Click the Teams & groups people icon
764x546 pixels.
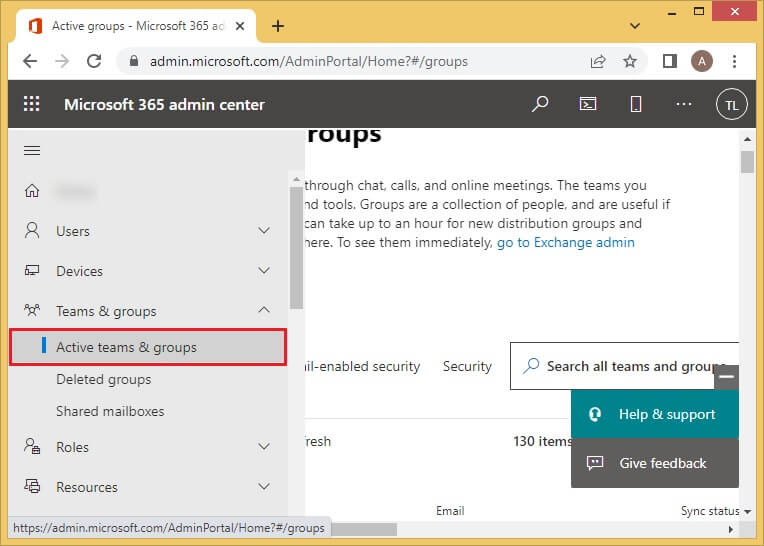pos(32,310)
